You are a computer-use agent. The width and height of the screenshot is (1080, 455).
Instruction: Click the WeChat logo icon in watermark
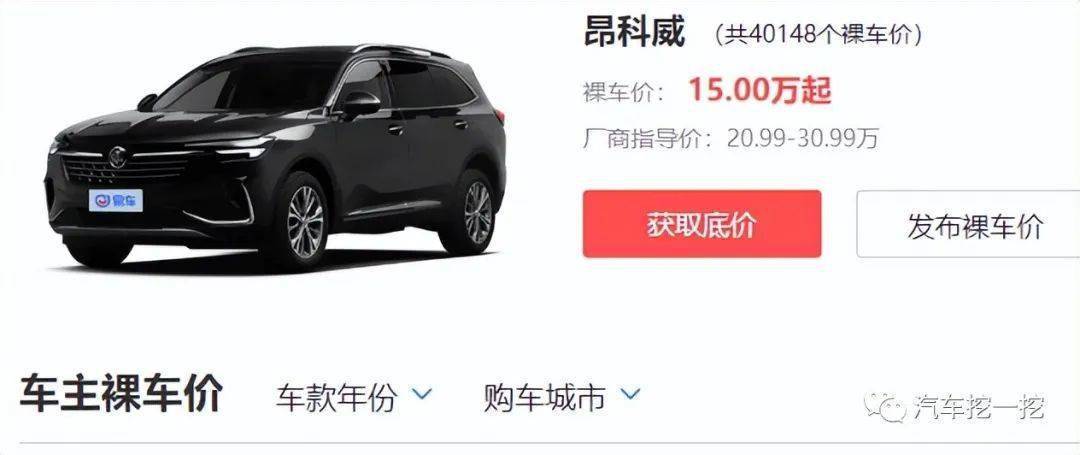click(886, 408)
